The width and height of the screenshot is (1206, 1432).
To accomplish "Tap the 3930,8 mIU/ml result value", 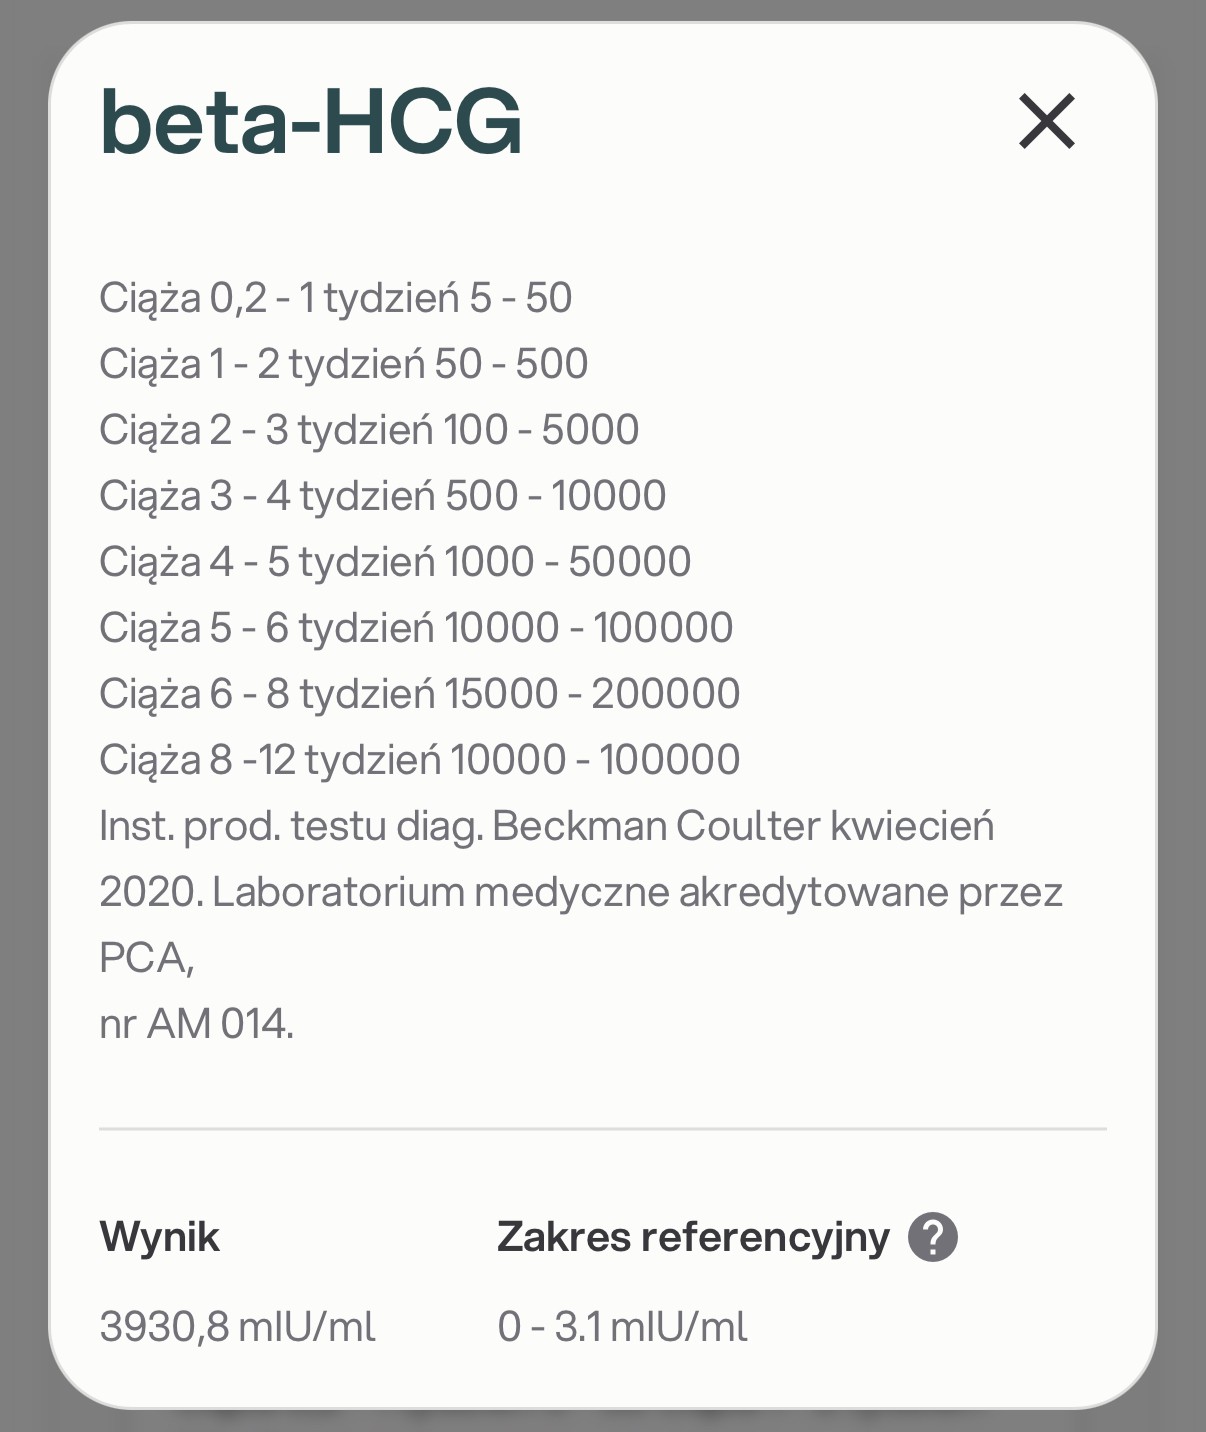I will 237,1327.
